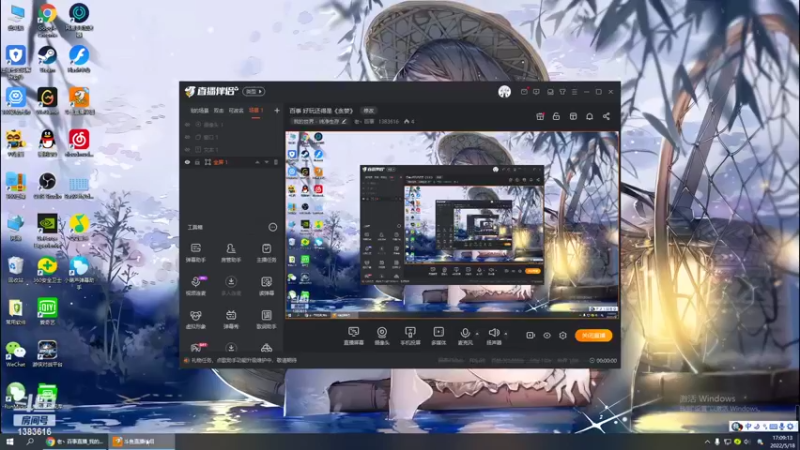Switch to the second scene tab
Image resolution: width=800 pixels, height=450 pixels.
click(219, 111)
